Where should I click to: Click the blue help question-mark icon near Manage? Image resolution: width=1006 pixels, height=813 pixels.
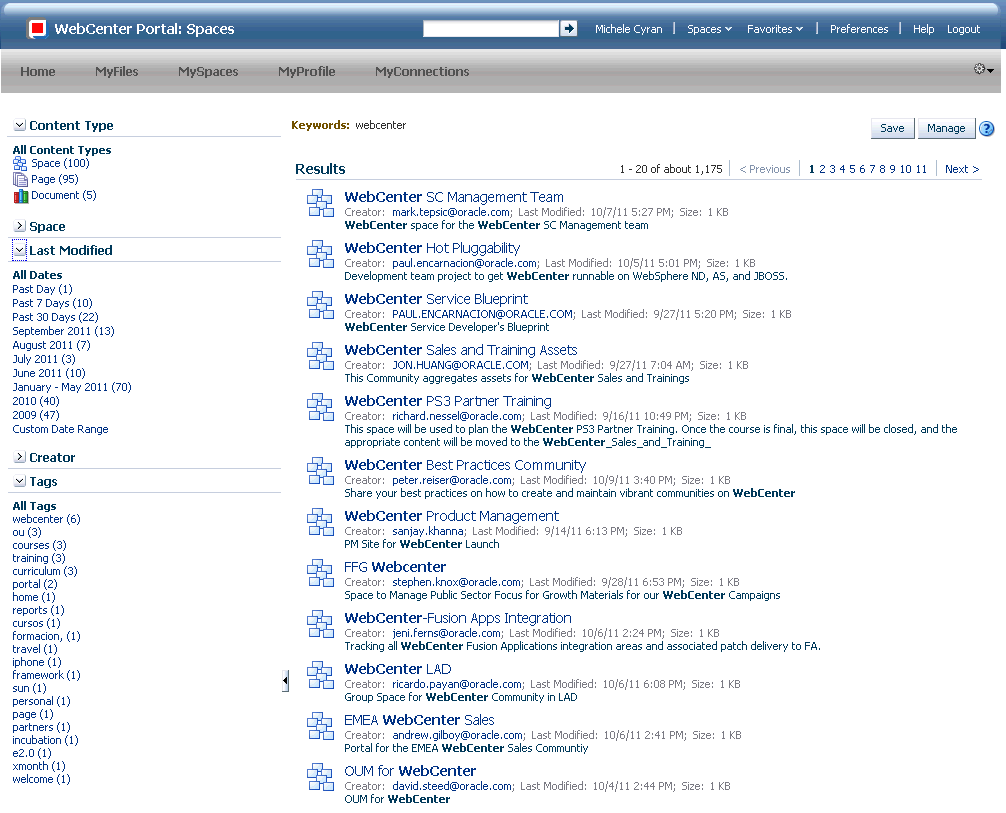coord(986,128)
